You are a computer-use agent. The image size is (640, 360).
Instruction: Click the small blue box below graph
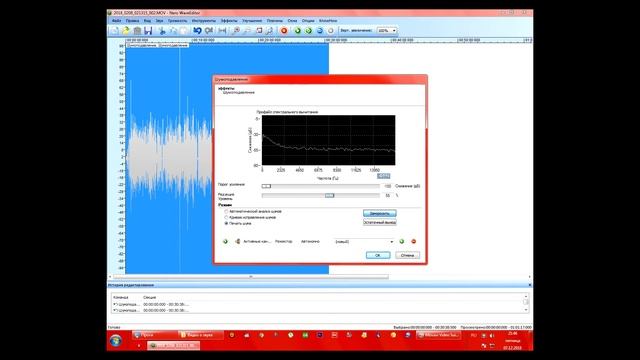tap(383, 176)
